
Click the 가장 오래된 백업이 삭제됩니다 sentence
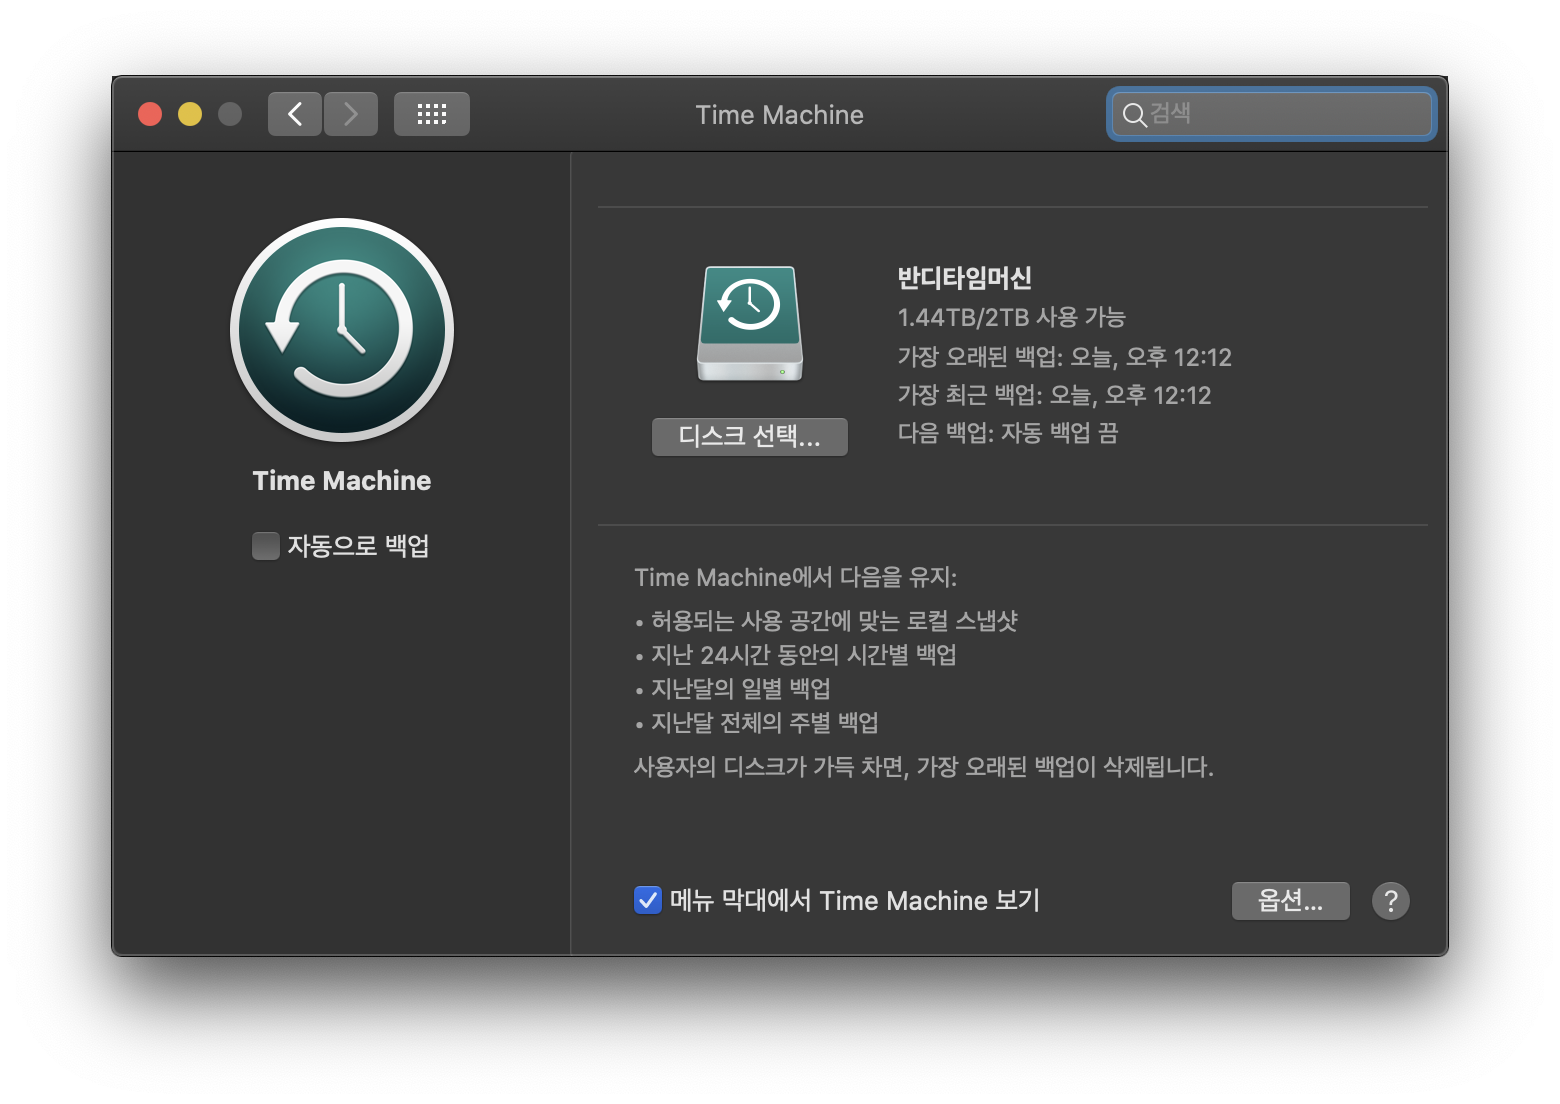click(x=924, y=767)
